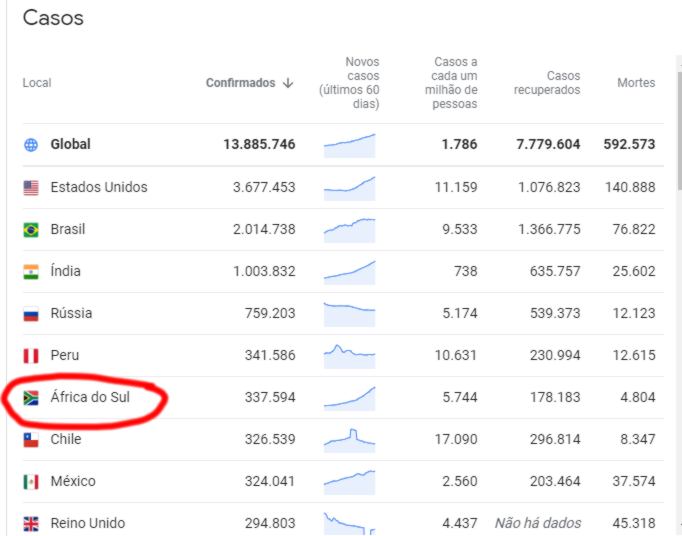682x536 pixels.
Task: Click the South Africa flag icon
Action: click(x=31, y=398)
